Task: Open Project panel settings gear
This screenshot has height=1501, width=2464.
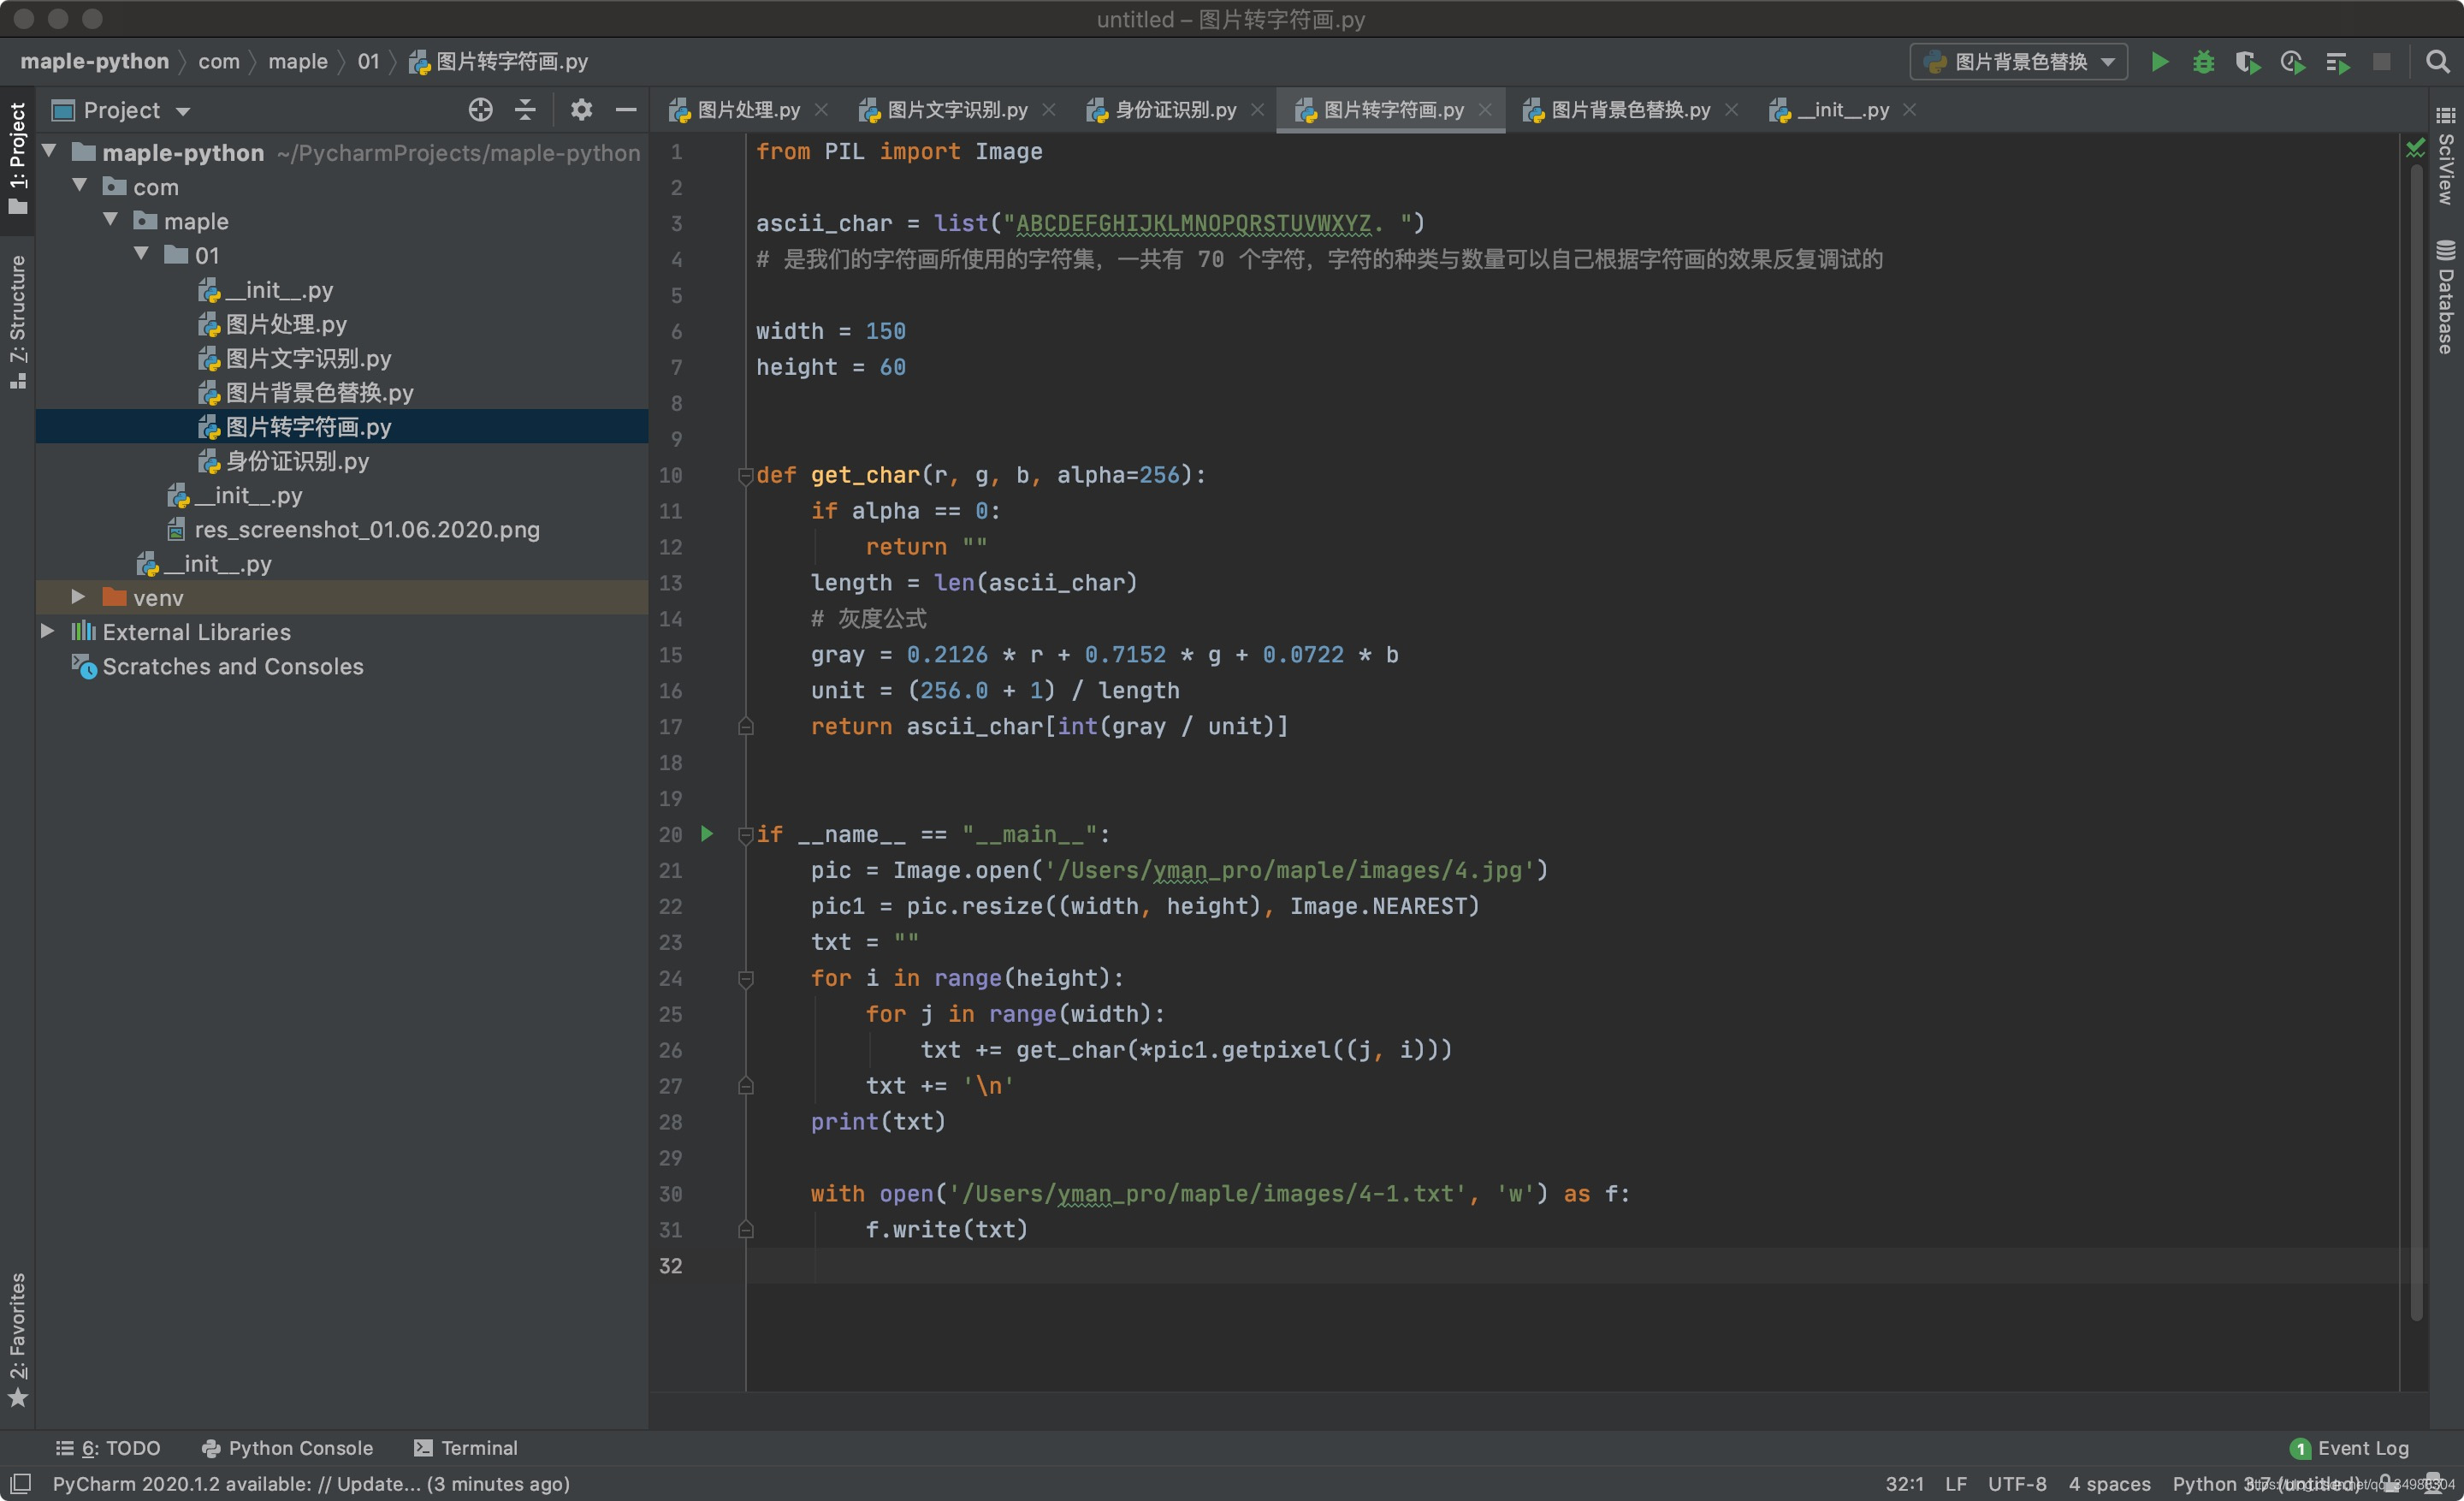Action: (x=581, y=110)
